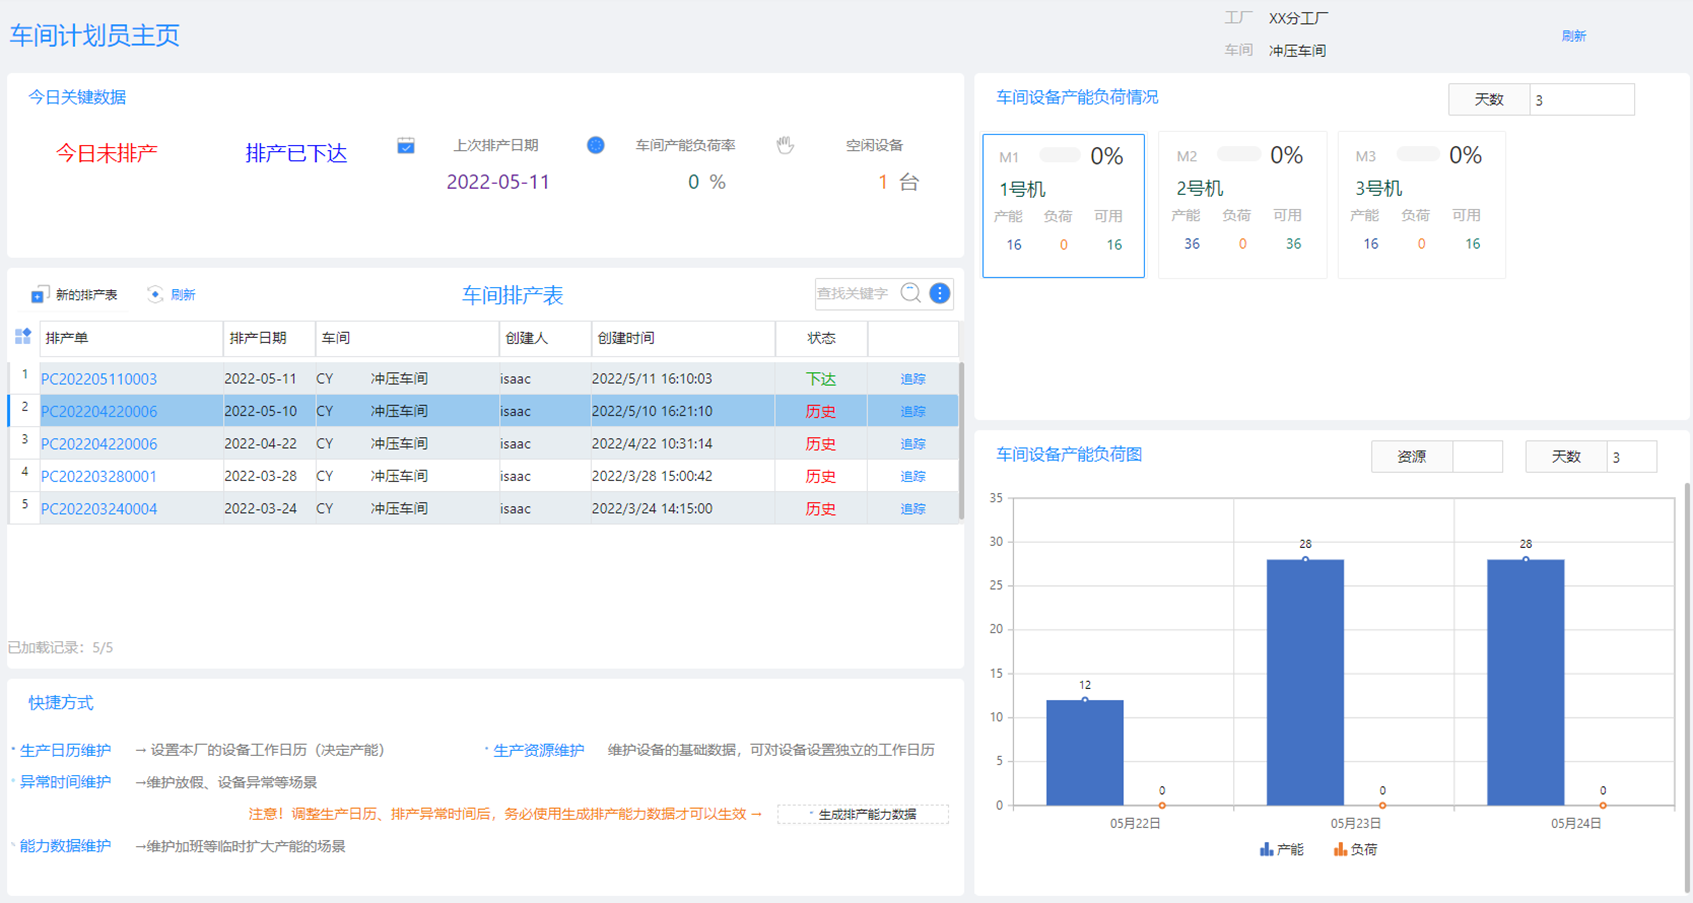Click the grid icon in table header corner

pos(23,337)
